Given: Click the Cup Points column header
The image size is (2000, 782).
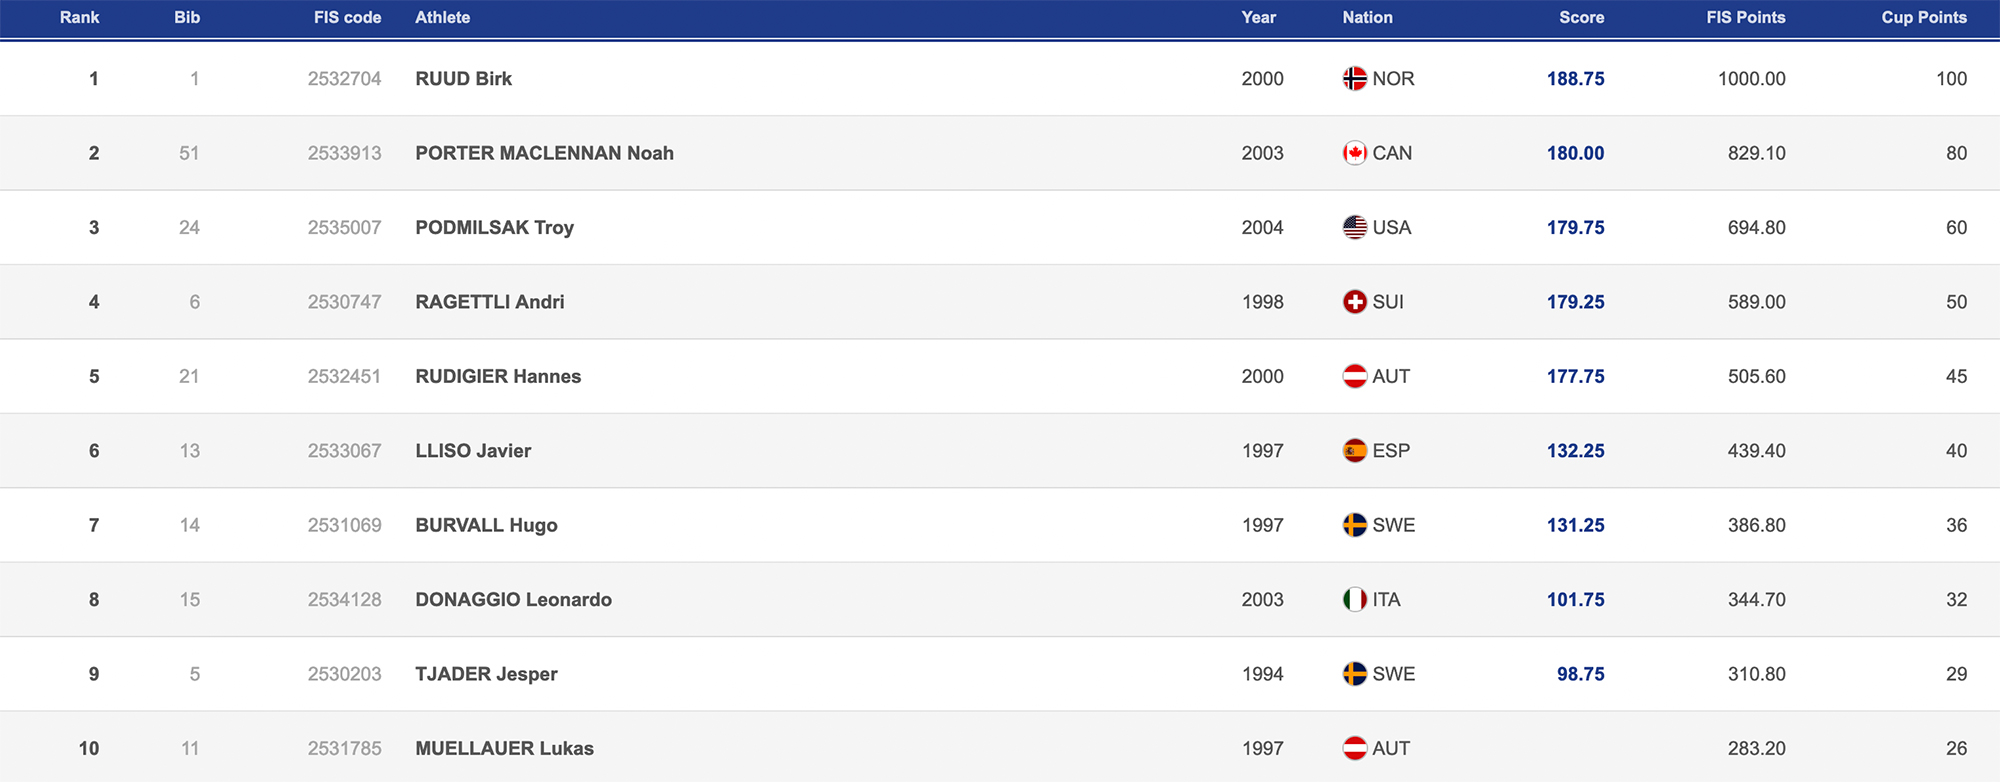Looking at the screenshot, I should point(1923,18).
